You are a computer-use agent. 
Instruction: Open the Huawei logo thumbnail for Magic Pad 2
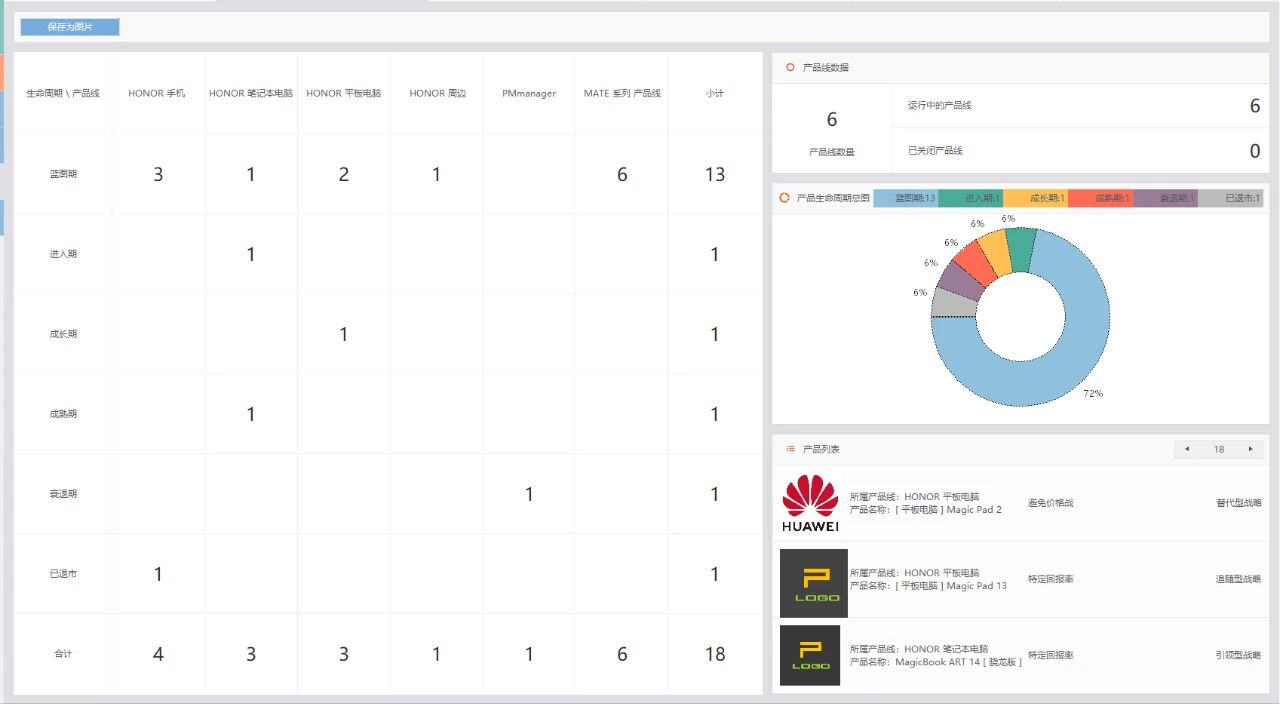[810, 503]
